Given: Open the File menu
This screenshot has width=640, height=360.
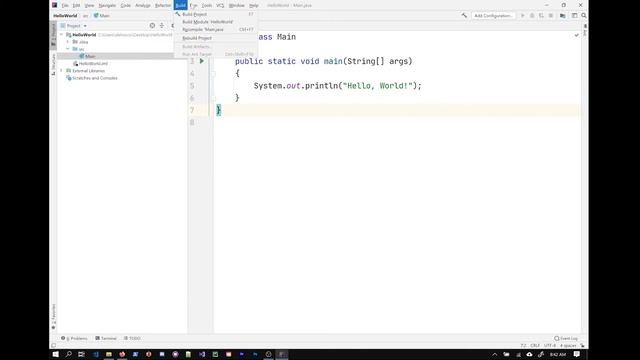Looking at the screenshot, I should [65, 5].
